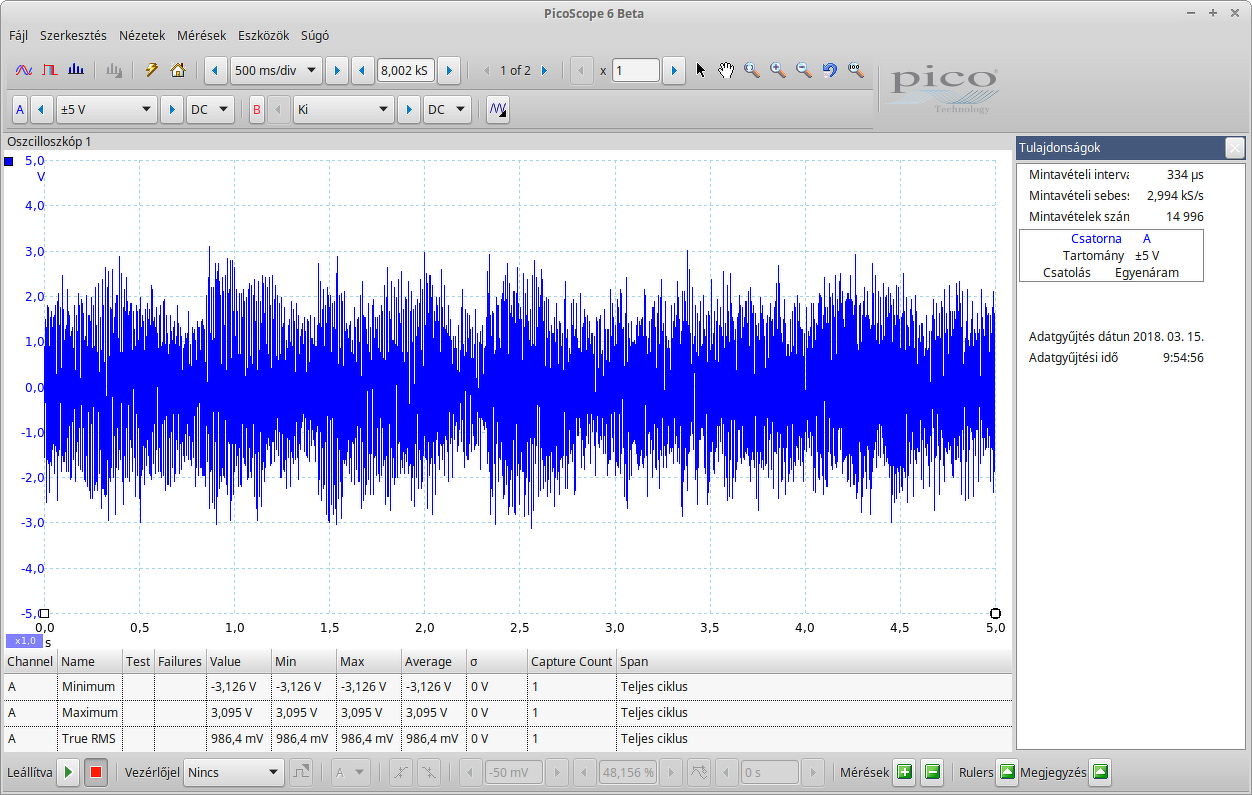This screenshot has width=1252, height=795.
Task: Open math channels waveform button
Action: click(497, 110)
